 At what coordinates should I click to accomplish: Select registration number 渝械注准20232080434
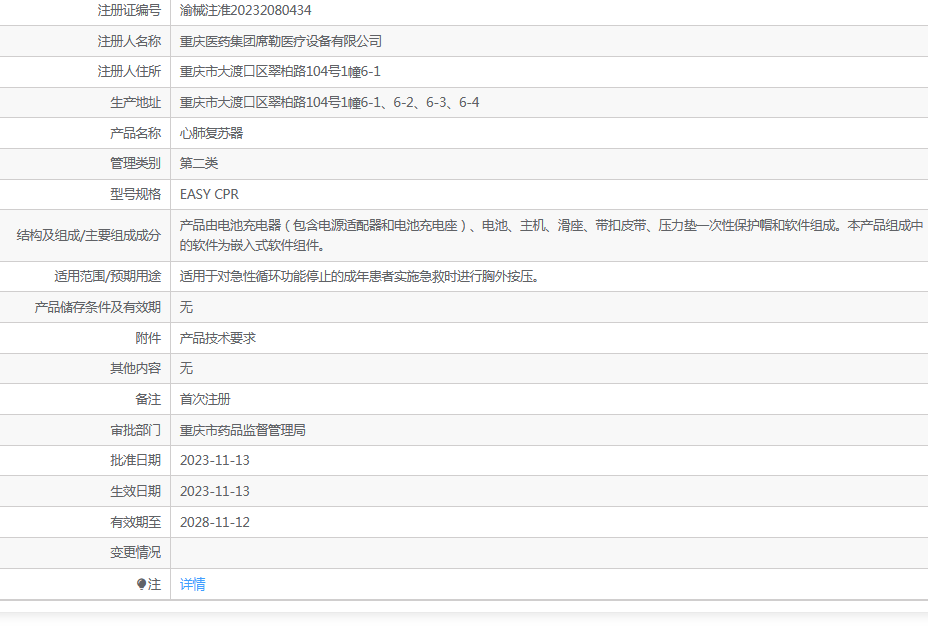coord(246,11)
